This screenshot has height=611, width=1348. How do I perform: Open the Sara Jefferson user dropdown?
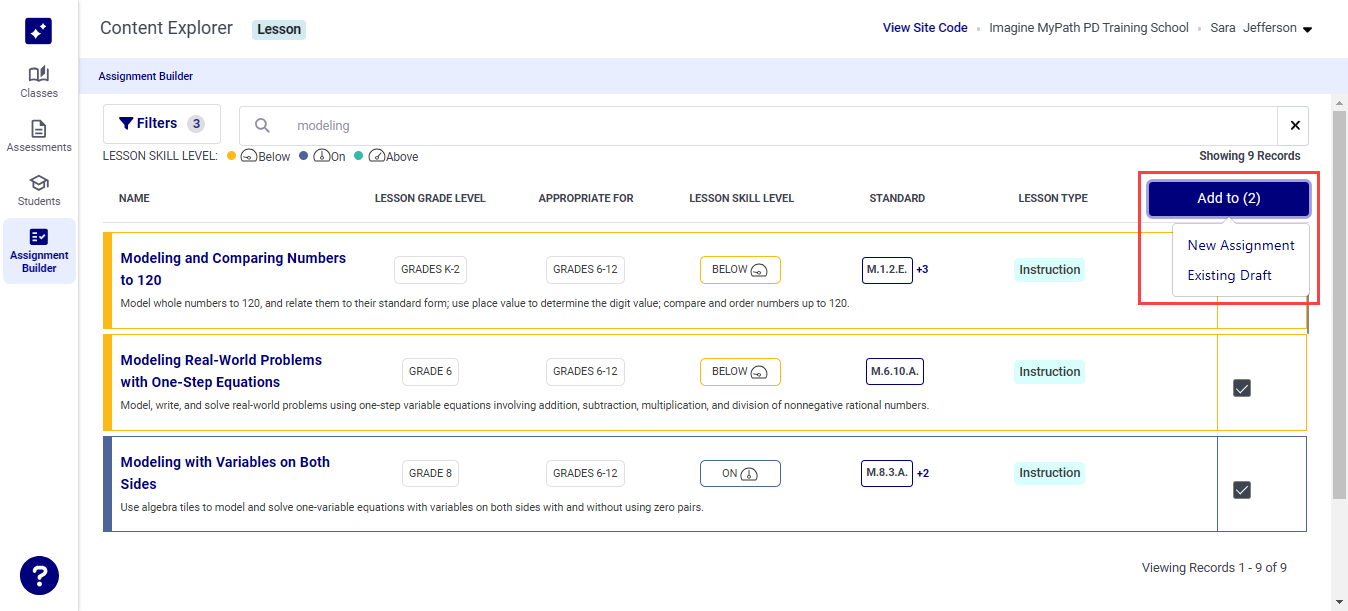point(1261,28)
